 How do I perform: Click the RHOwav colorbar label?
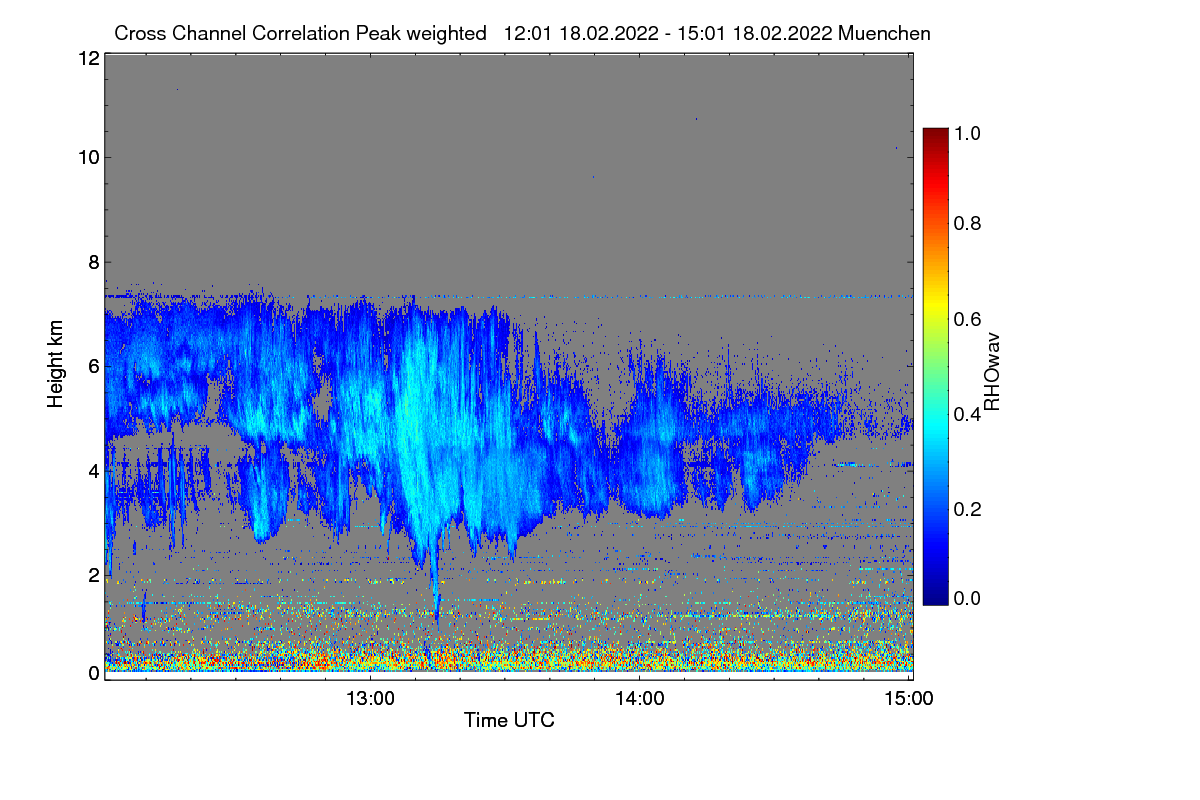pyautogui.click(x=993, y=373)
